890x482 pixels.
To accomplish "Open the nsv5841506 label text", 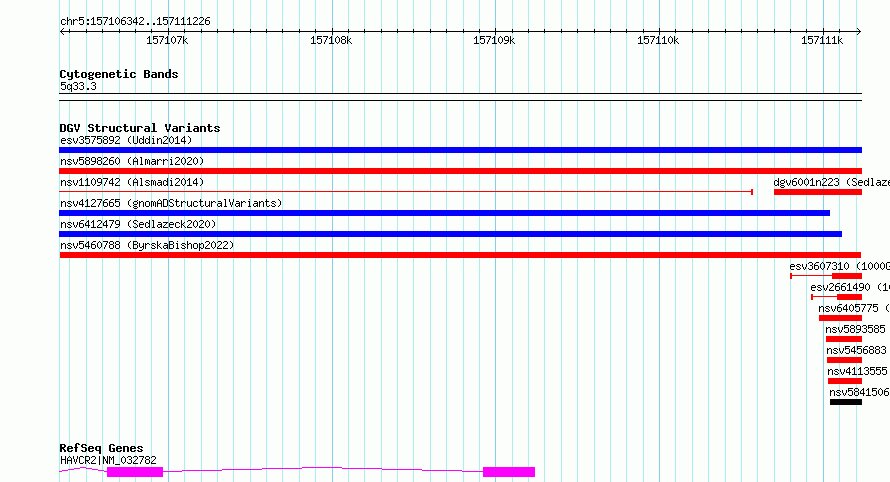I will pos(859,392).
